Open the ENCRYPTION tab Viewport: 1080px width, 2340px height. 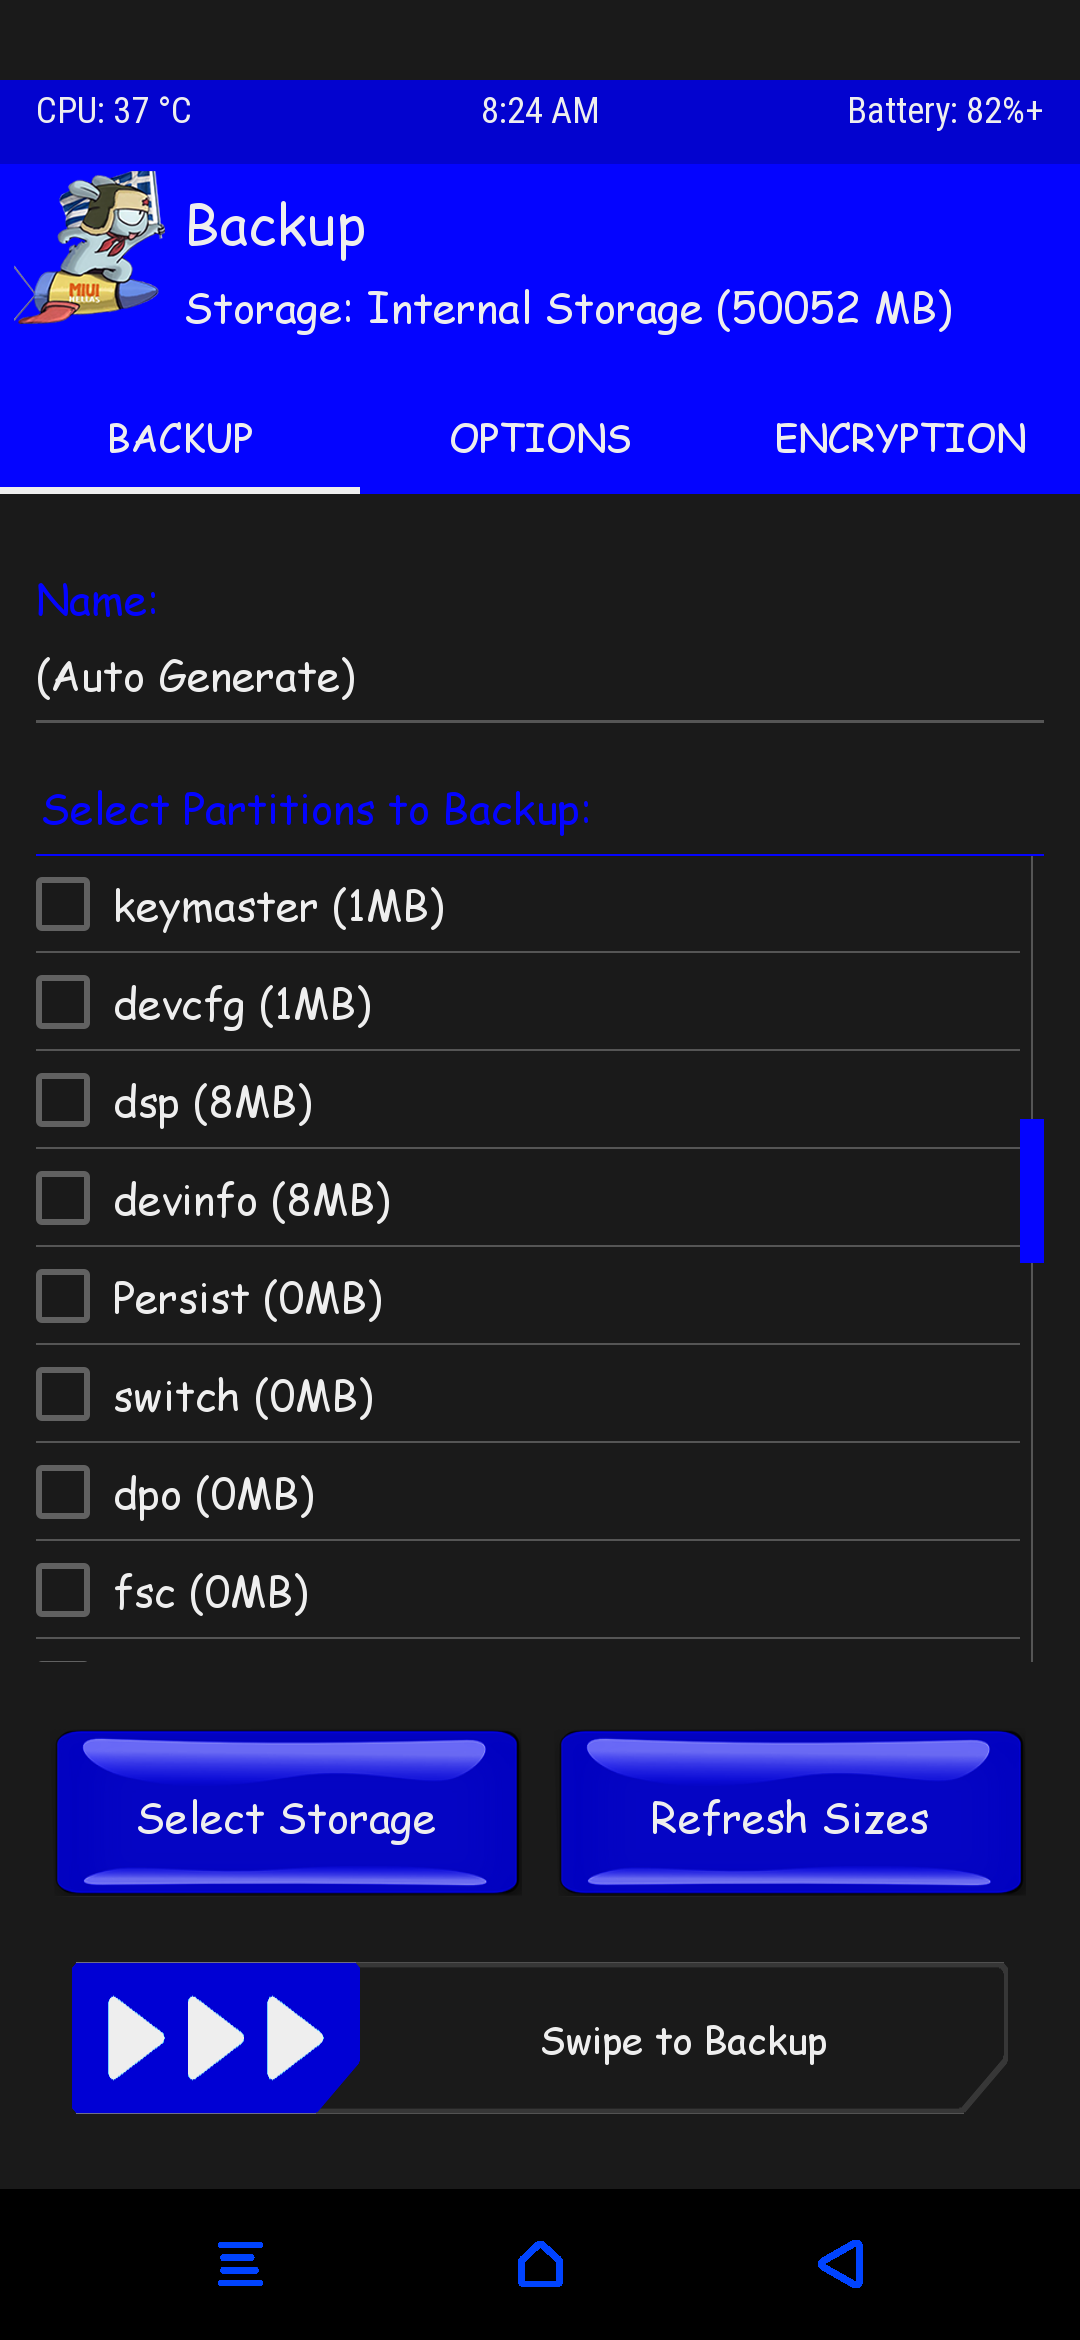[900, 439]
